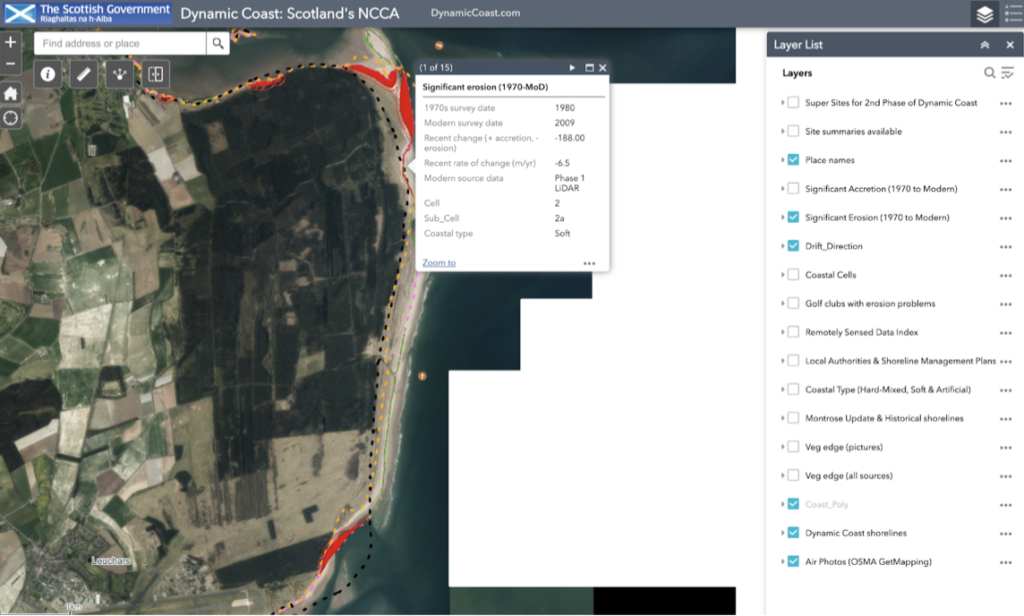Expand the Place names layer tree
Screen dimensions: 1024x616
pos(781,160)
